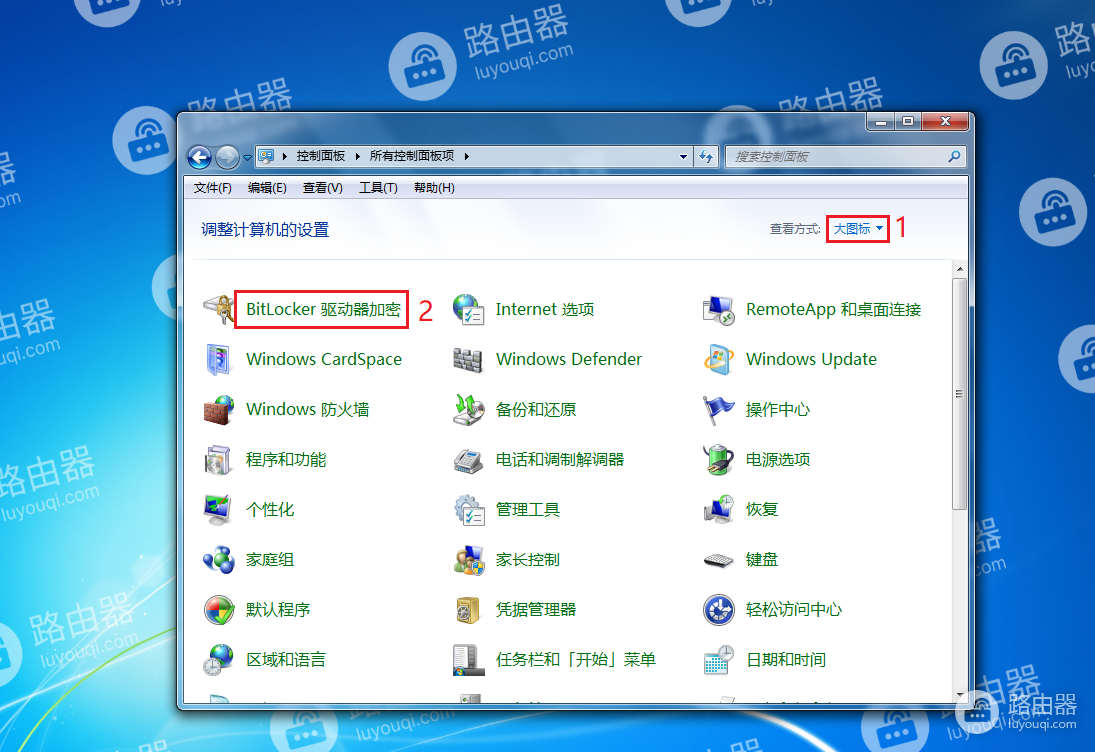Open the 程序和功能 icon

[x=219, y=460]
